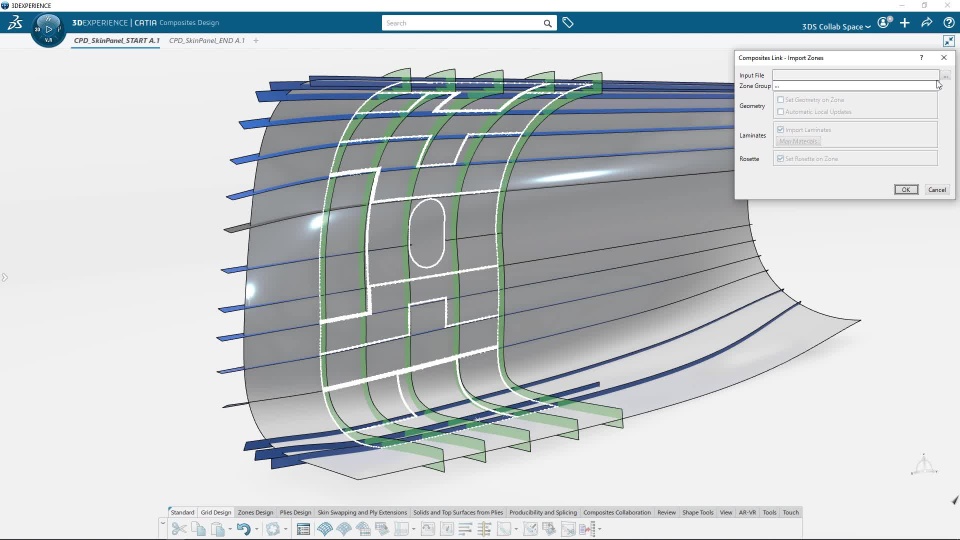The height and width of the screenshot is (540, 960).
Task: Click the centered lines symmetric-stacking icon
Action: click(x=484, y=529)
